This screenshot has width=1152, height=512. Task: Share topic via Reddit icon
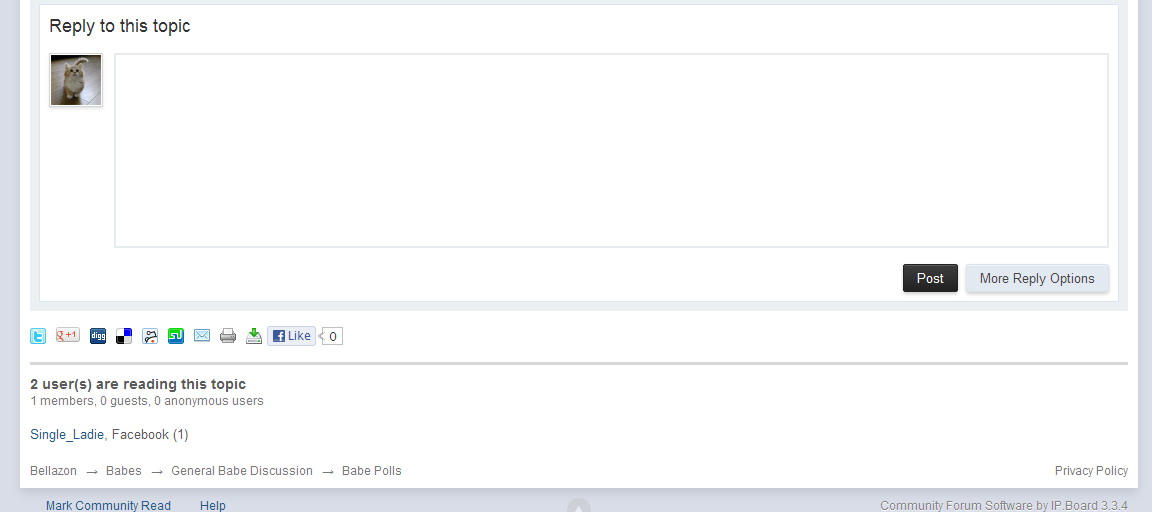pyautogui.click(x=150, y=336)
